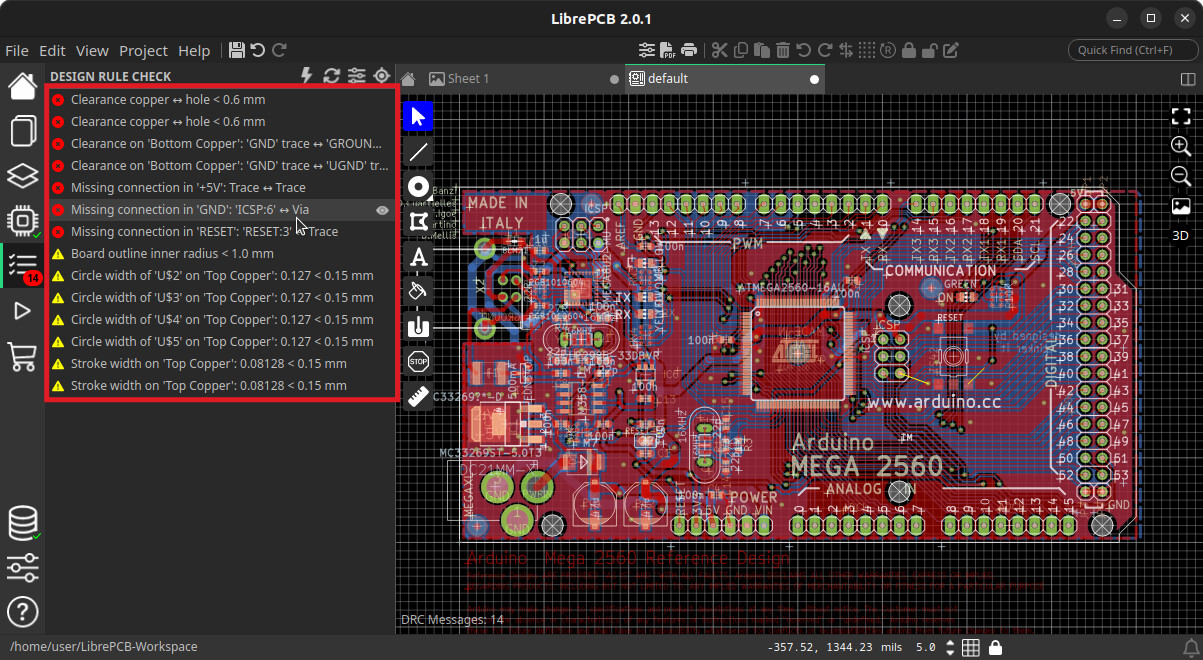Zoom to fit board view
This screenshot has height=660, width=1203.
tap(1181, 116)
